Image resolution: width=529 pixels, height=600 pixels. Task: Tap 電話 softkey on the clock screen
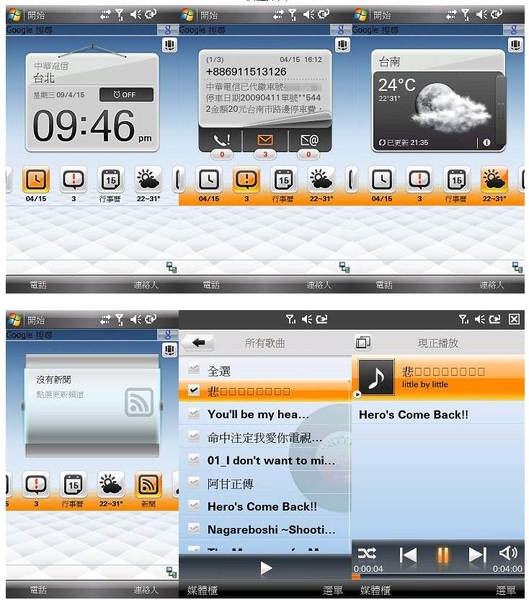pyautogui.click(x=38, y=285)
